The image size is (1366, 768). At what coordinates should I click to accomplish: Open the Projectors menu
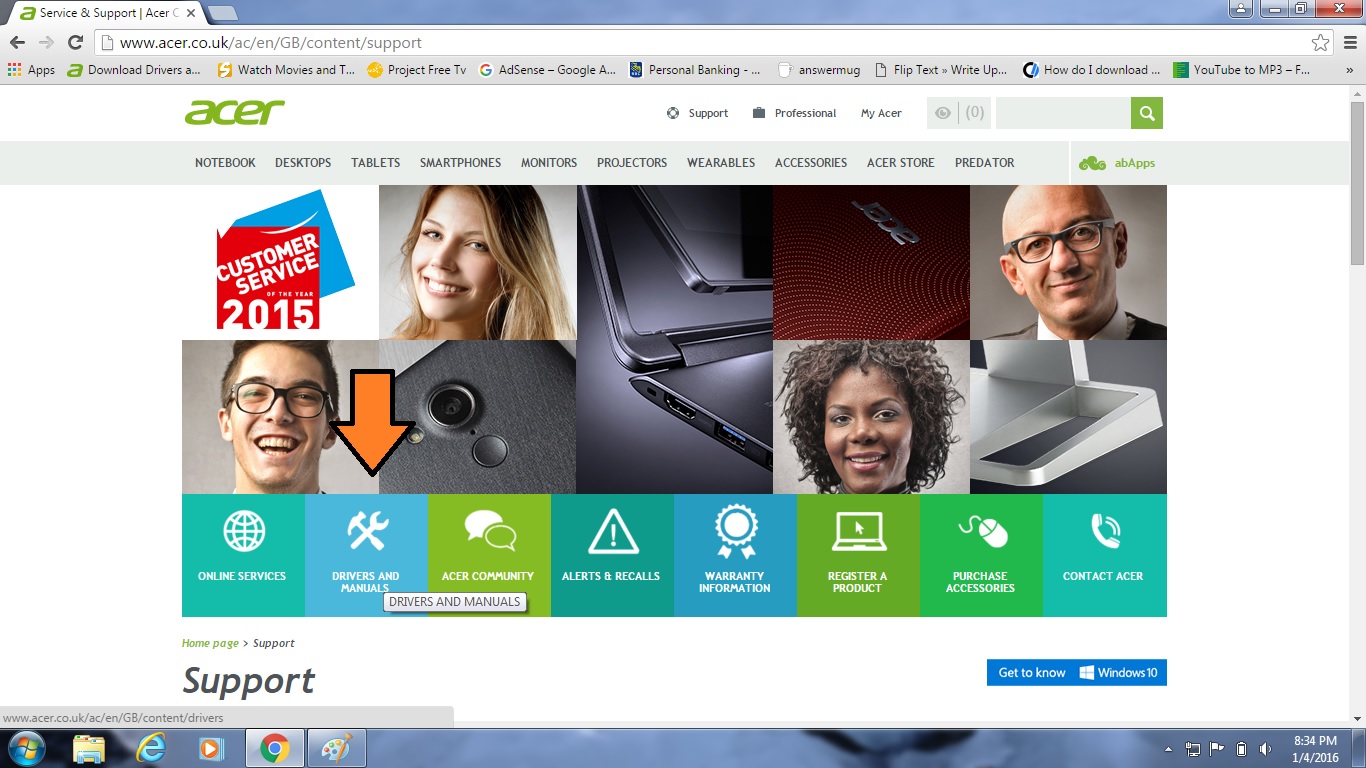click(x=632, y=163)
